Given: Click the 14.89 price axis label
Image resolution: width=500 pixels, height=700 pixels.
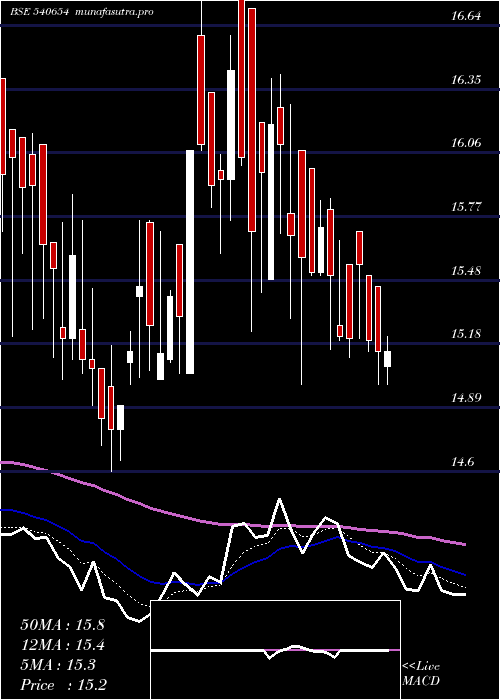Looking at the screenshot, I should click(466, 397).
